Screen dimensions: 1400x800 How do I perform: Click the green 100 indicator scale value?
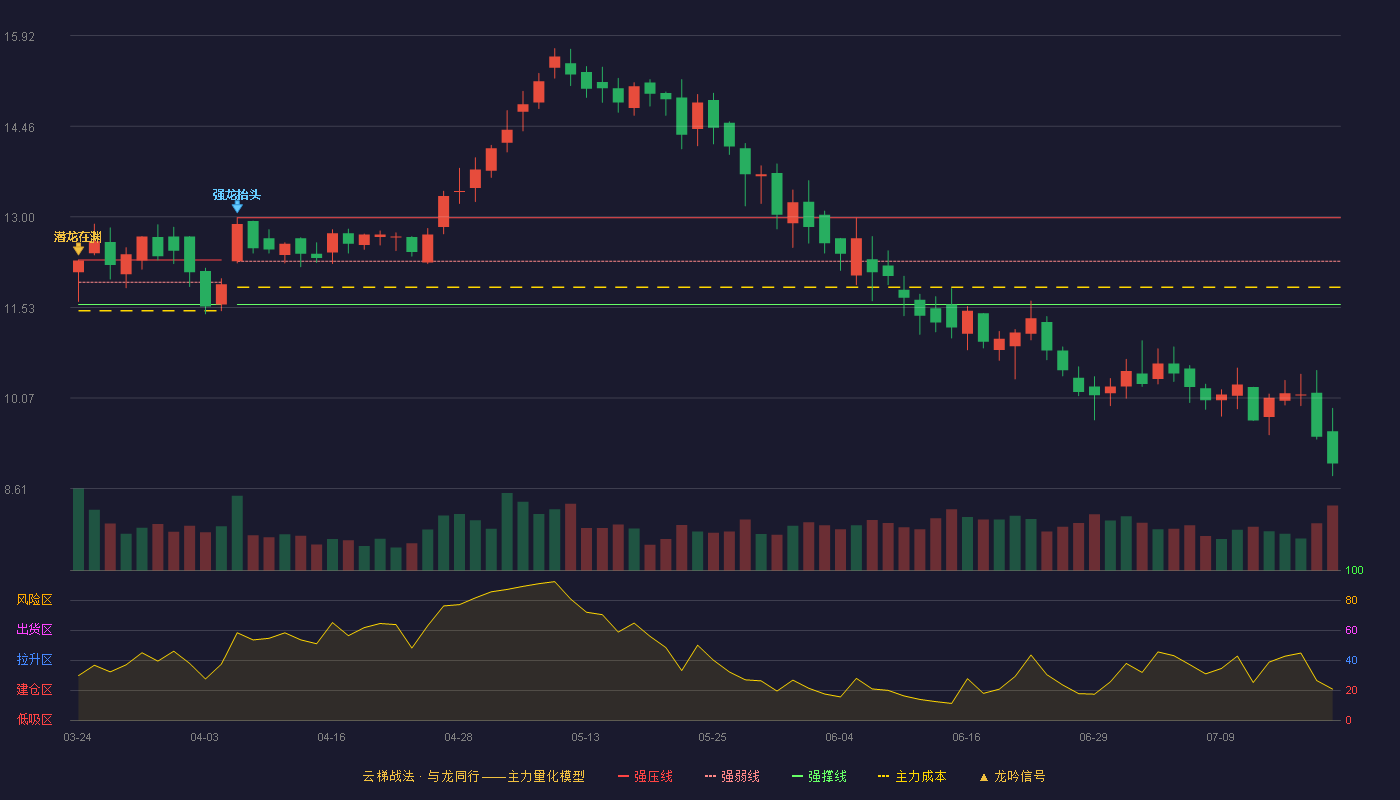(1354, 570)
